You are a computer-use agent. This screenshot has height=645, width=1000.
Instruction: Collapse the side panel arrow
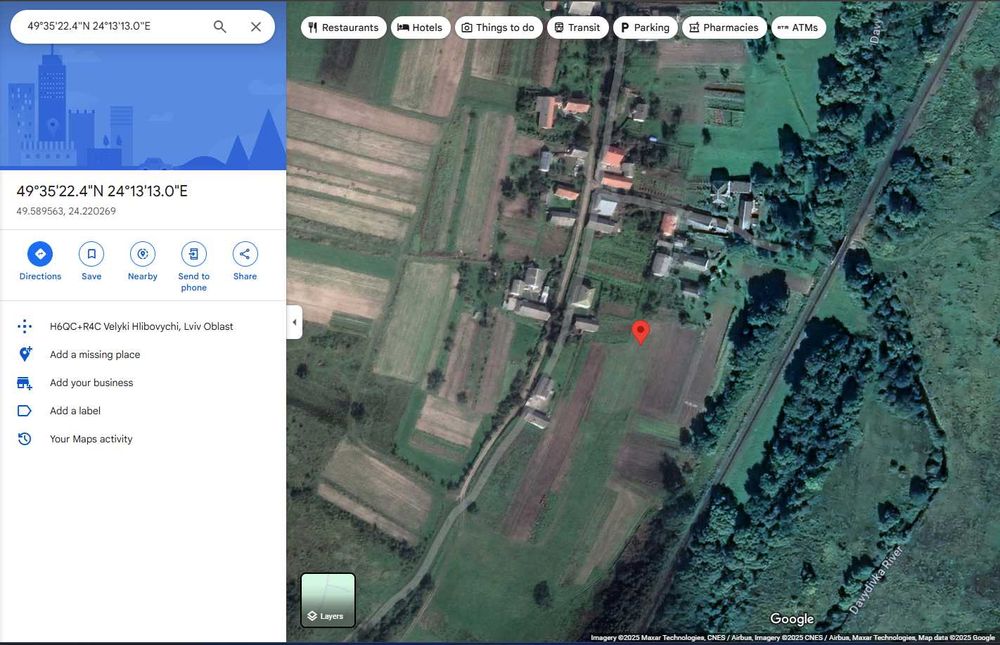294,322
